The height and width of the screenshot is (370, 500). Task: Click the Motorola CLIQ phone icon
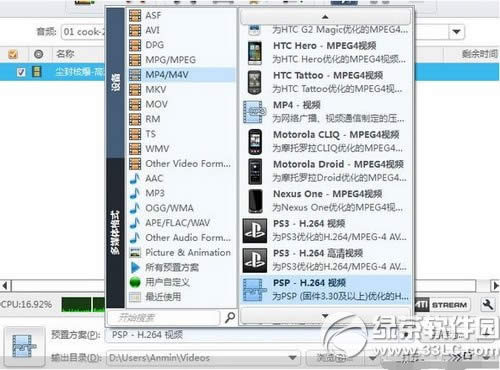(255, 142)
